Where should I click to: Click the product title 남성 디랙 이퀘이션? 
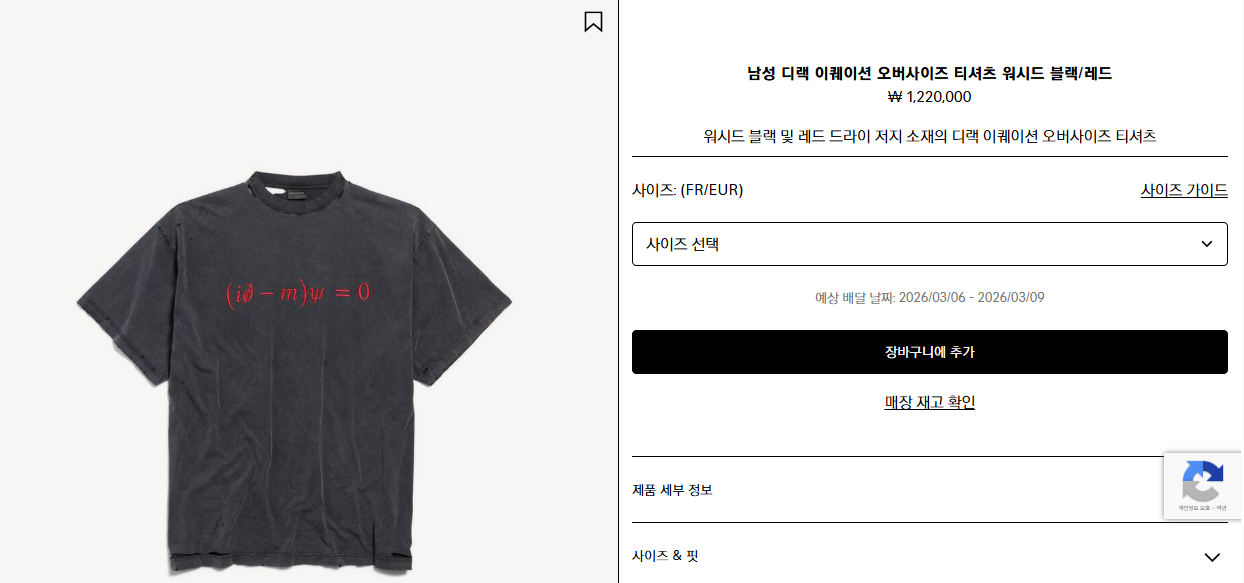(929, 73)
